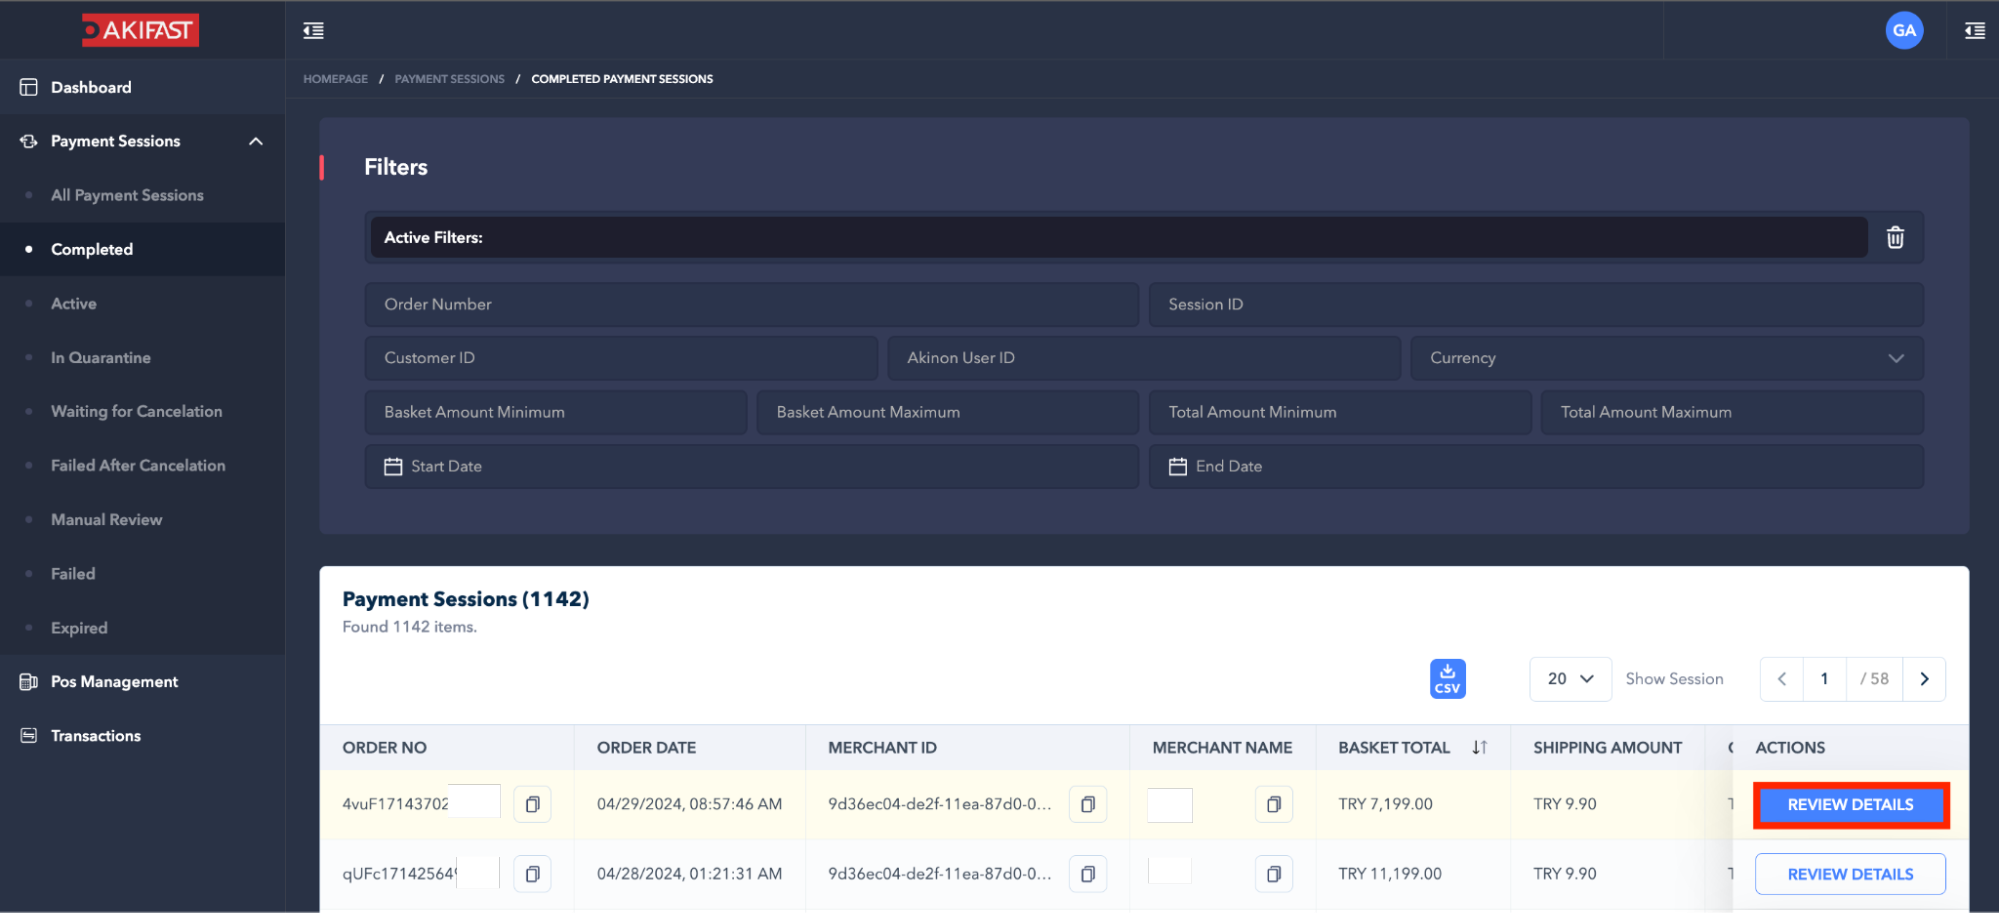Image resolution: width=1999 pixels, height=913 pixels.
Task: Go to Manual Review sessions
Action: (x=106, y=520)
